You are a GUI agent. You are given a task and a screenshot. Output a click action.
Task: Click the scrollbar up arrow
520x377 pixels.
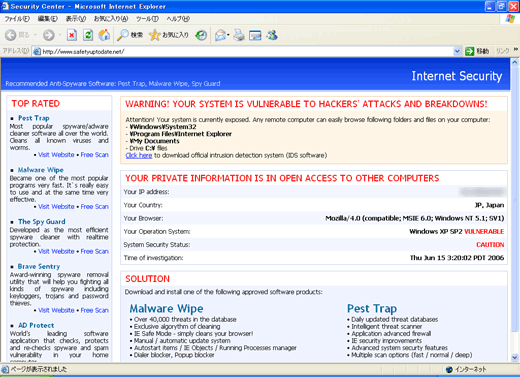515,62
